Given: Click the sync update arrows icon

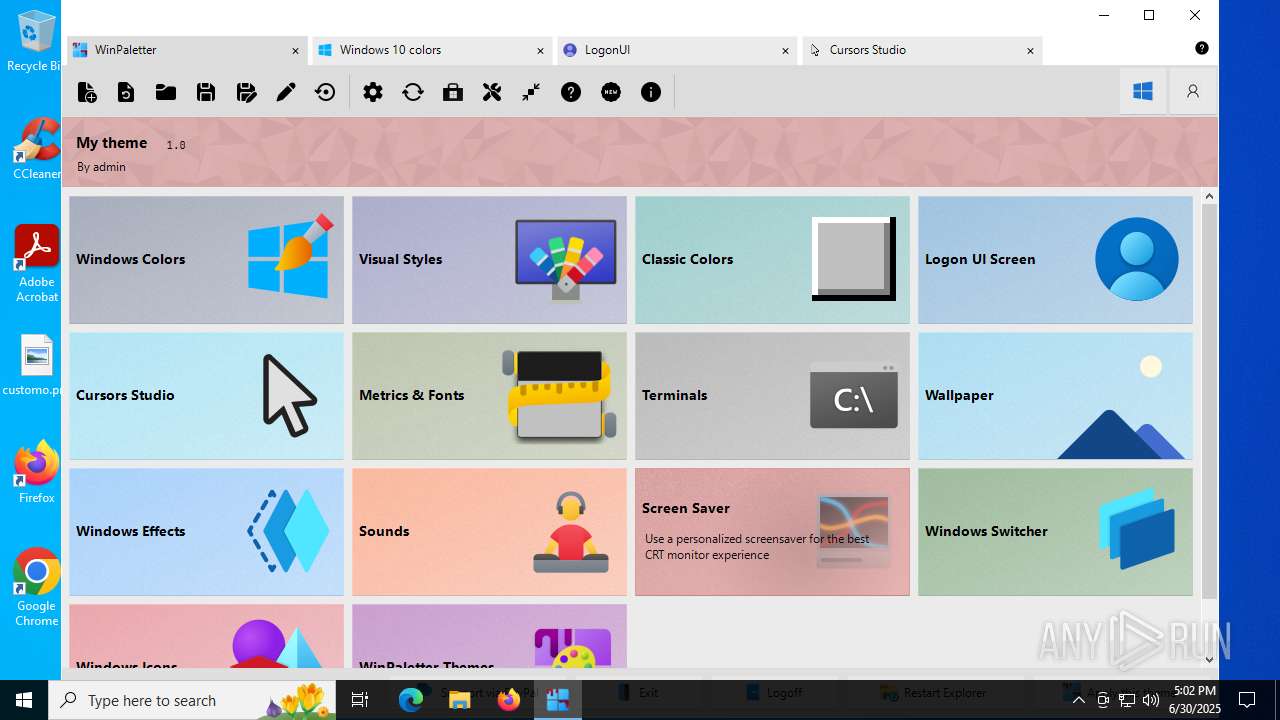Looking at the screenshot, I should point(413,92).
